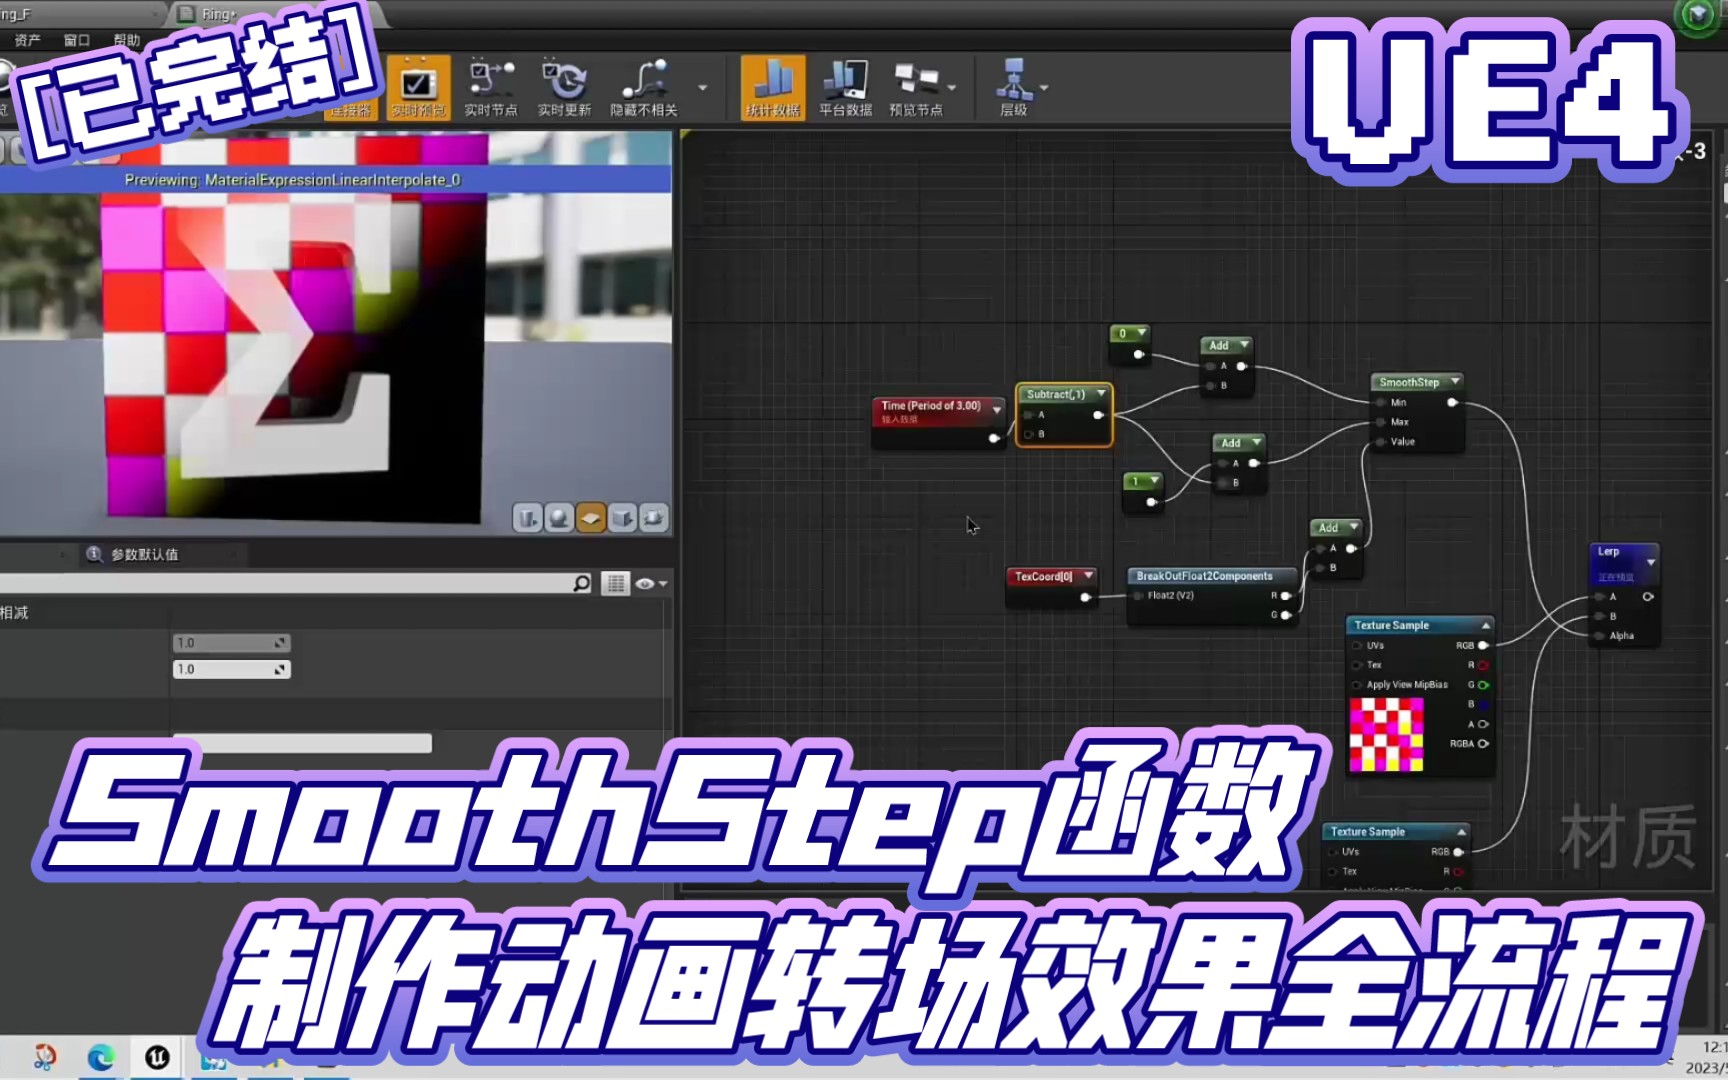Expand the SmoothStep node arrow

click(x=1455, y=381)
